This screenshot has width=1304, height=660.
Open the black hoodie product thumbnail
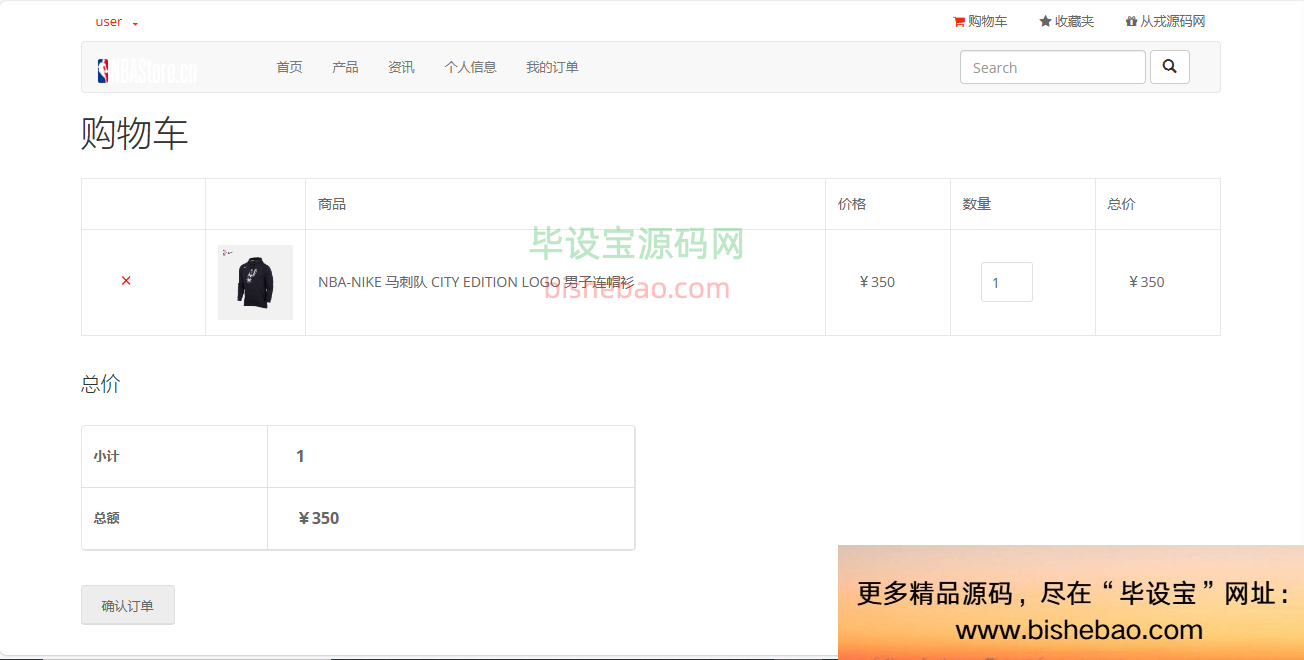coord(255,282)
